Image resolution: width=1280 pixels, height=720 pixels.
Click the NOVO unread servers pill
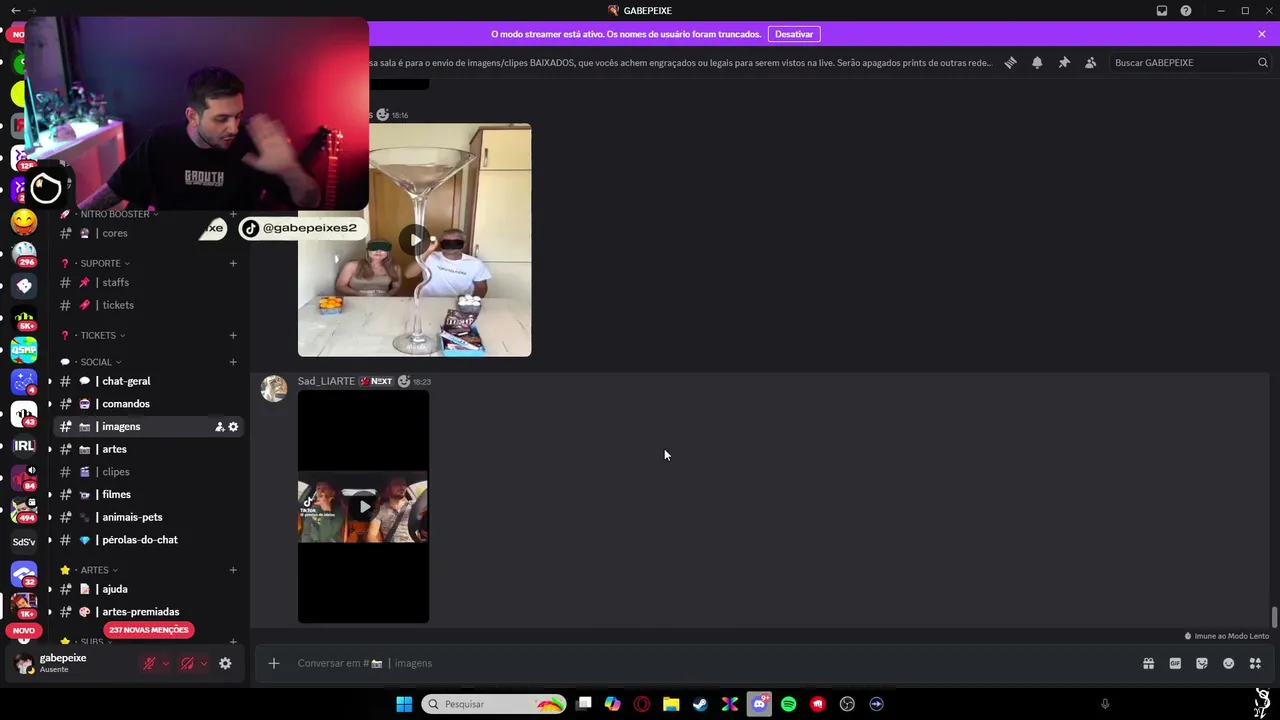click(23, 630)
